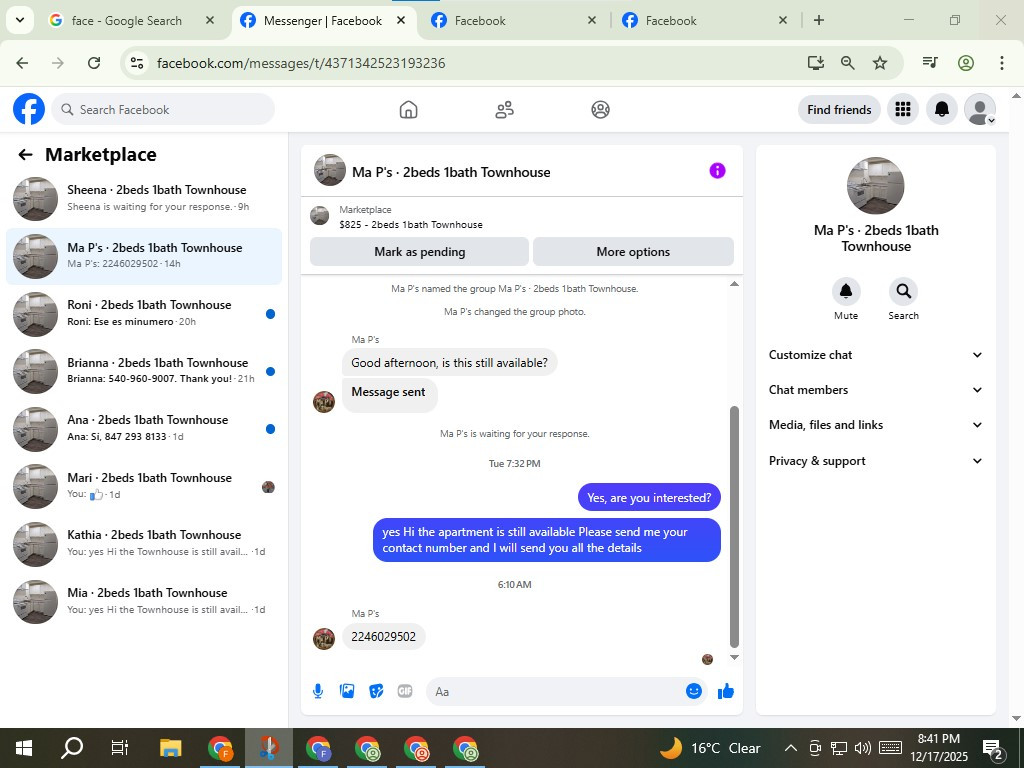Open Roni's Townhouse conversation
Image resolution: width=1024 pixels, height=768 pixels.
pos(144,313)
